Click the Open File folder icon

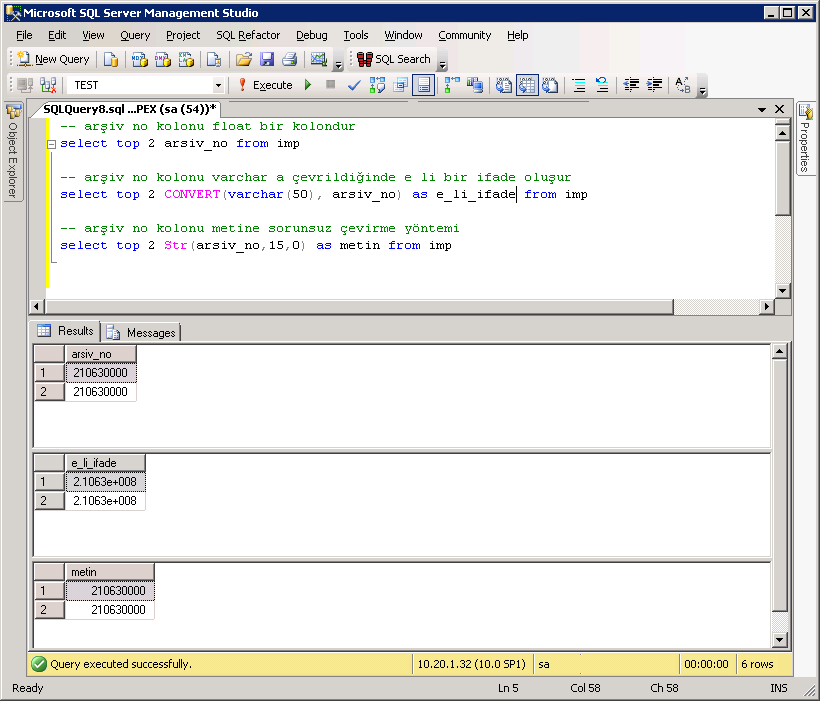pos(244,60)
